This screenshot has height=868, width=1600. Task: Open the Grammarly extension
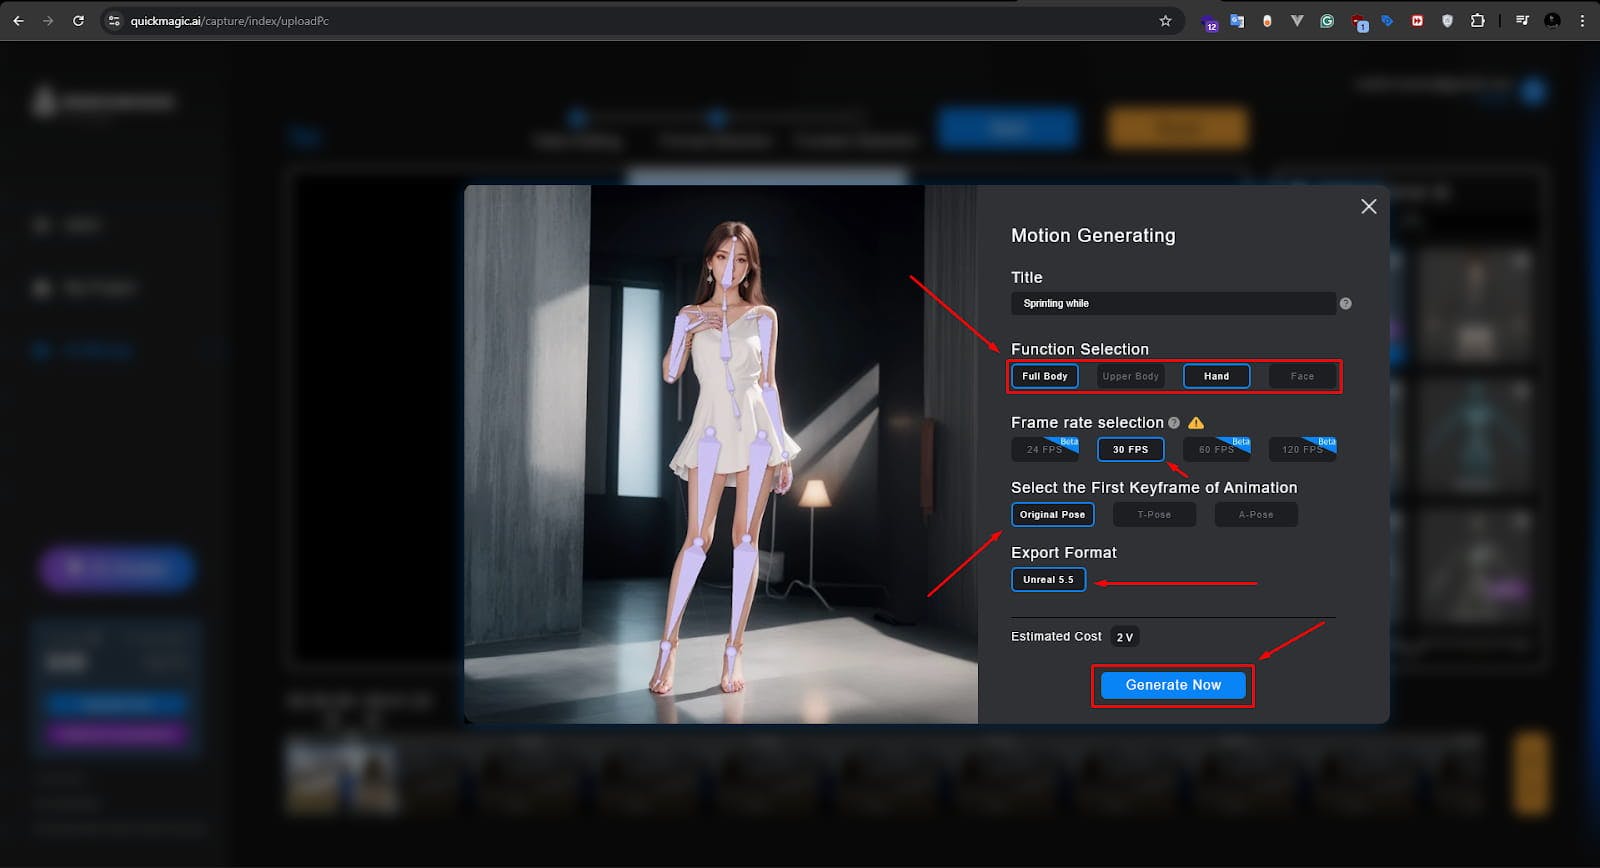pyautogui.click(x=1327, y=20)
